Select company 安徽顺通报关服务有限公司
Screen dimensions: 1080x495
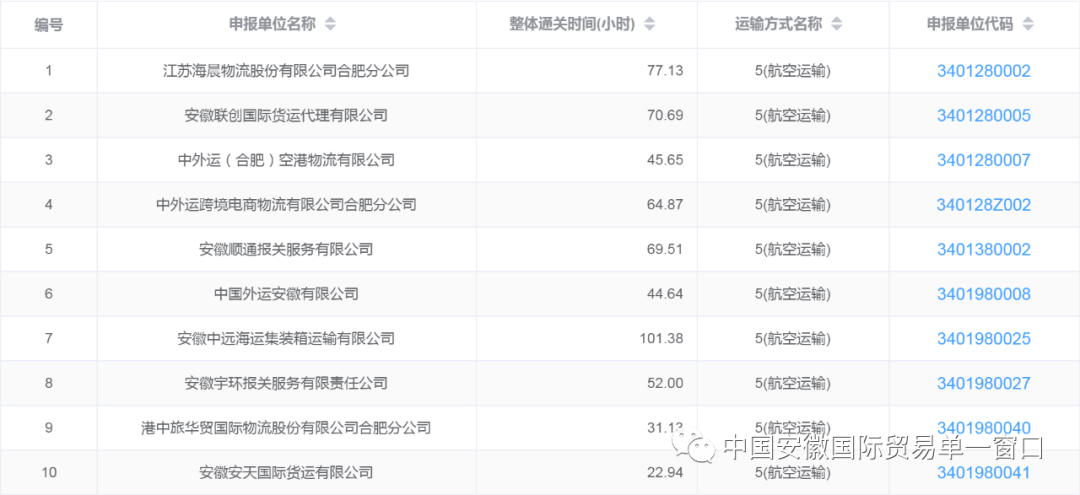point(287,249)
